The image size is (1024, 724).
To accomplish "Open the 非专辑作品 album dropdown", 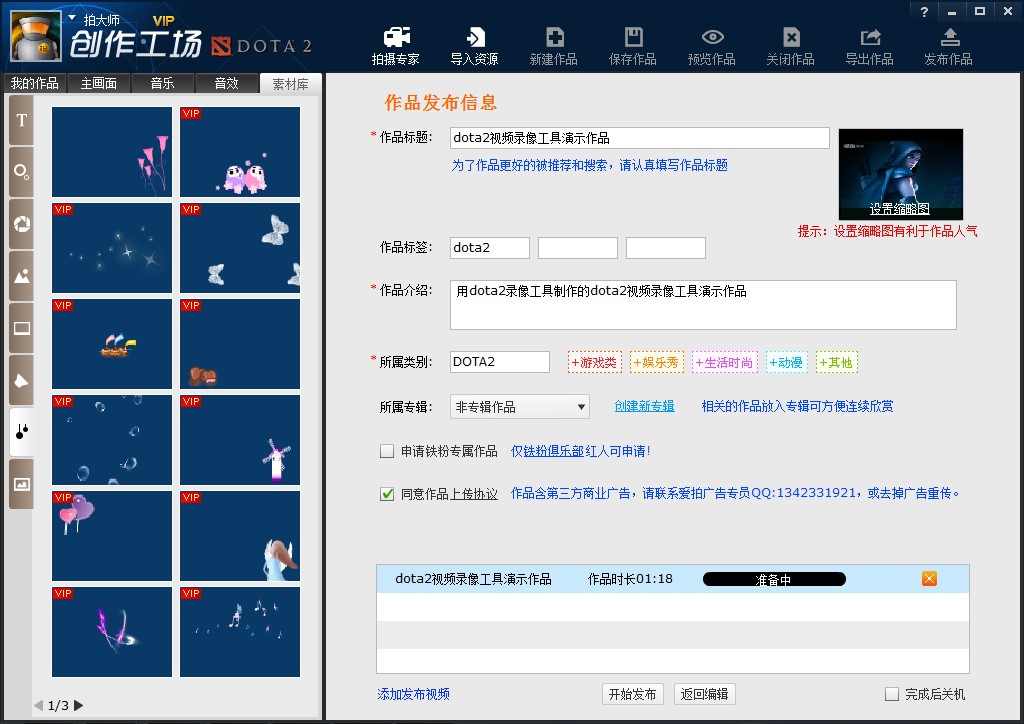I will pos(520,407).
